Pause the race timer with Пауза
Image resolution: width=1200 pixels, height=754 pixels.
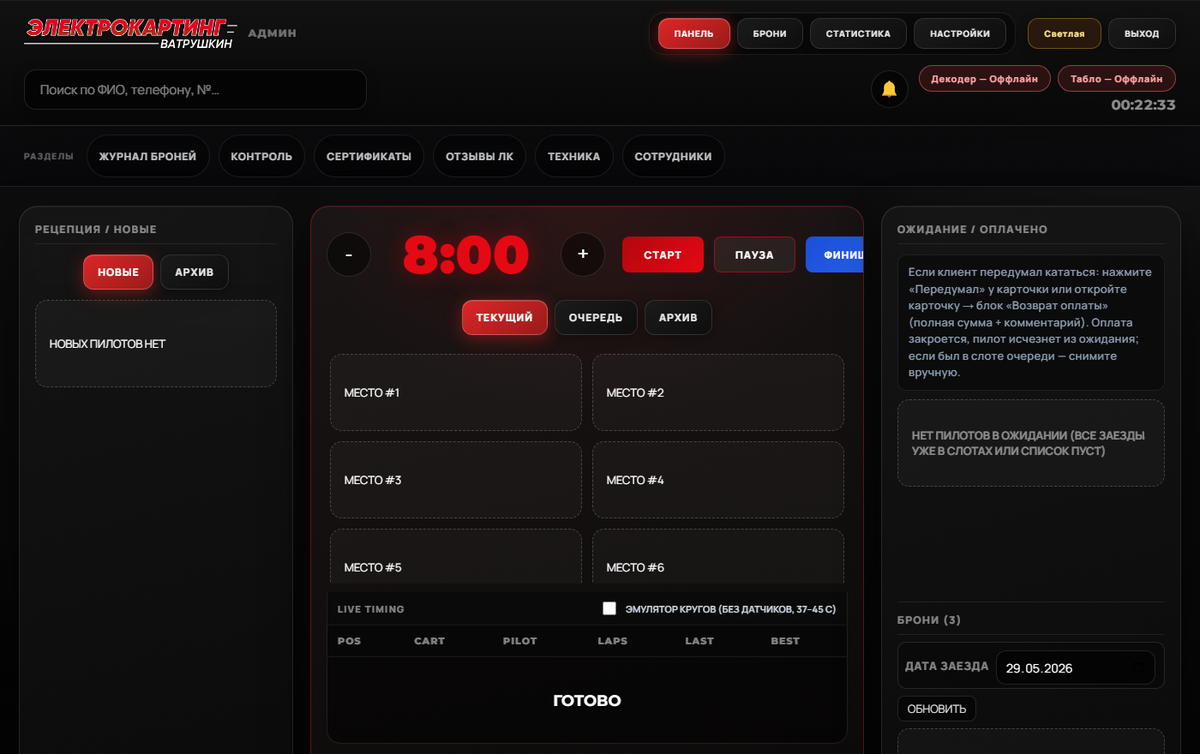(x=754, y=255)
